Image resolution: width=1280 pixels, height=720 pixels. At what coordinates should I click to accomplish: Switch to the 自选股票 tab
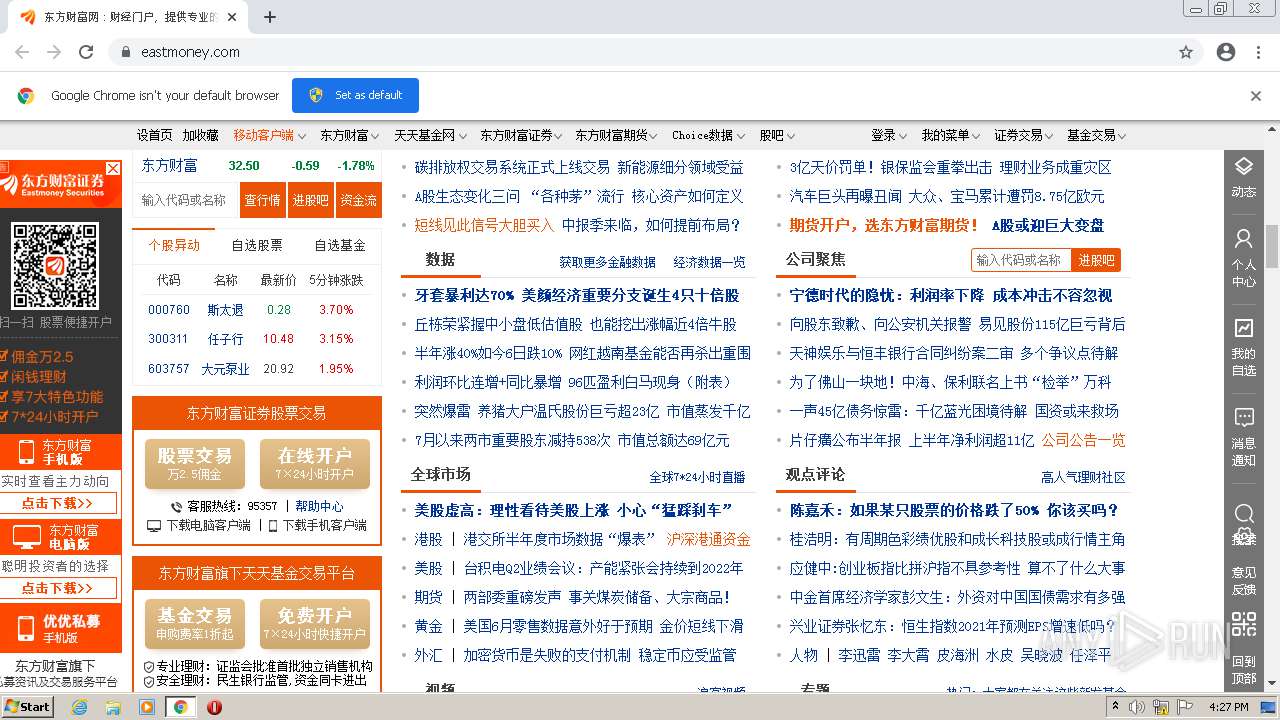(x=257, y=245)
